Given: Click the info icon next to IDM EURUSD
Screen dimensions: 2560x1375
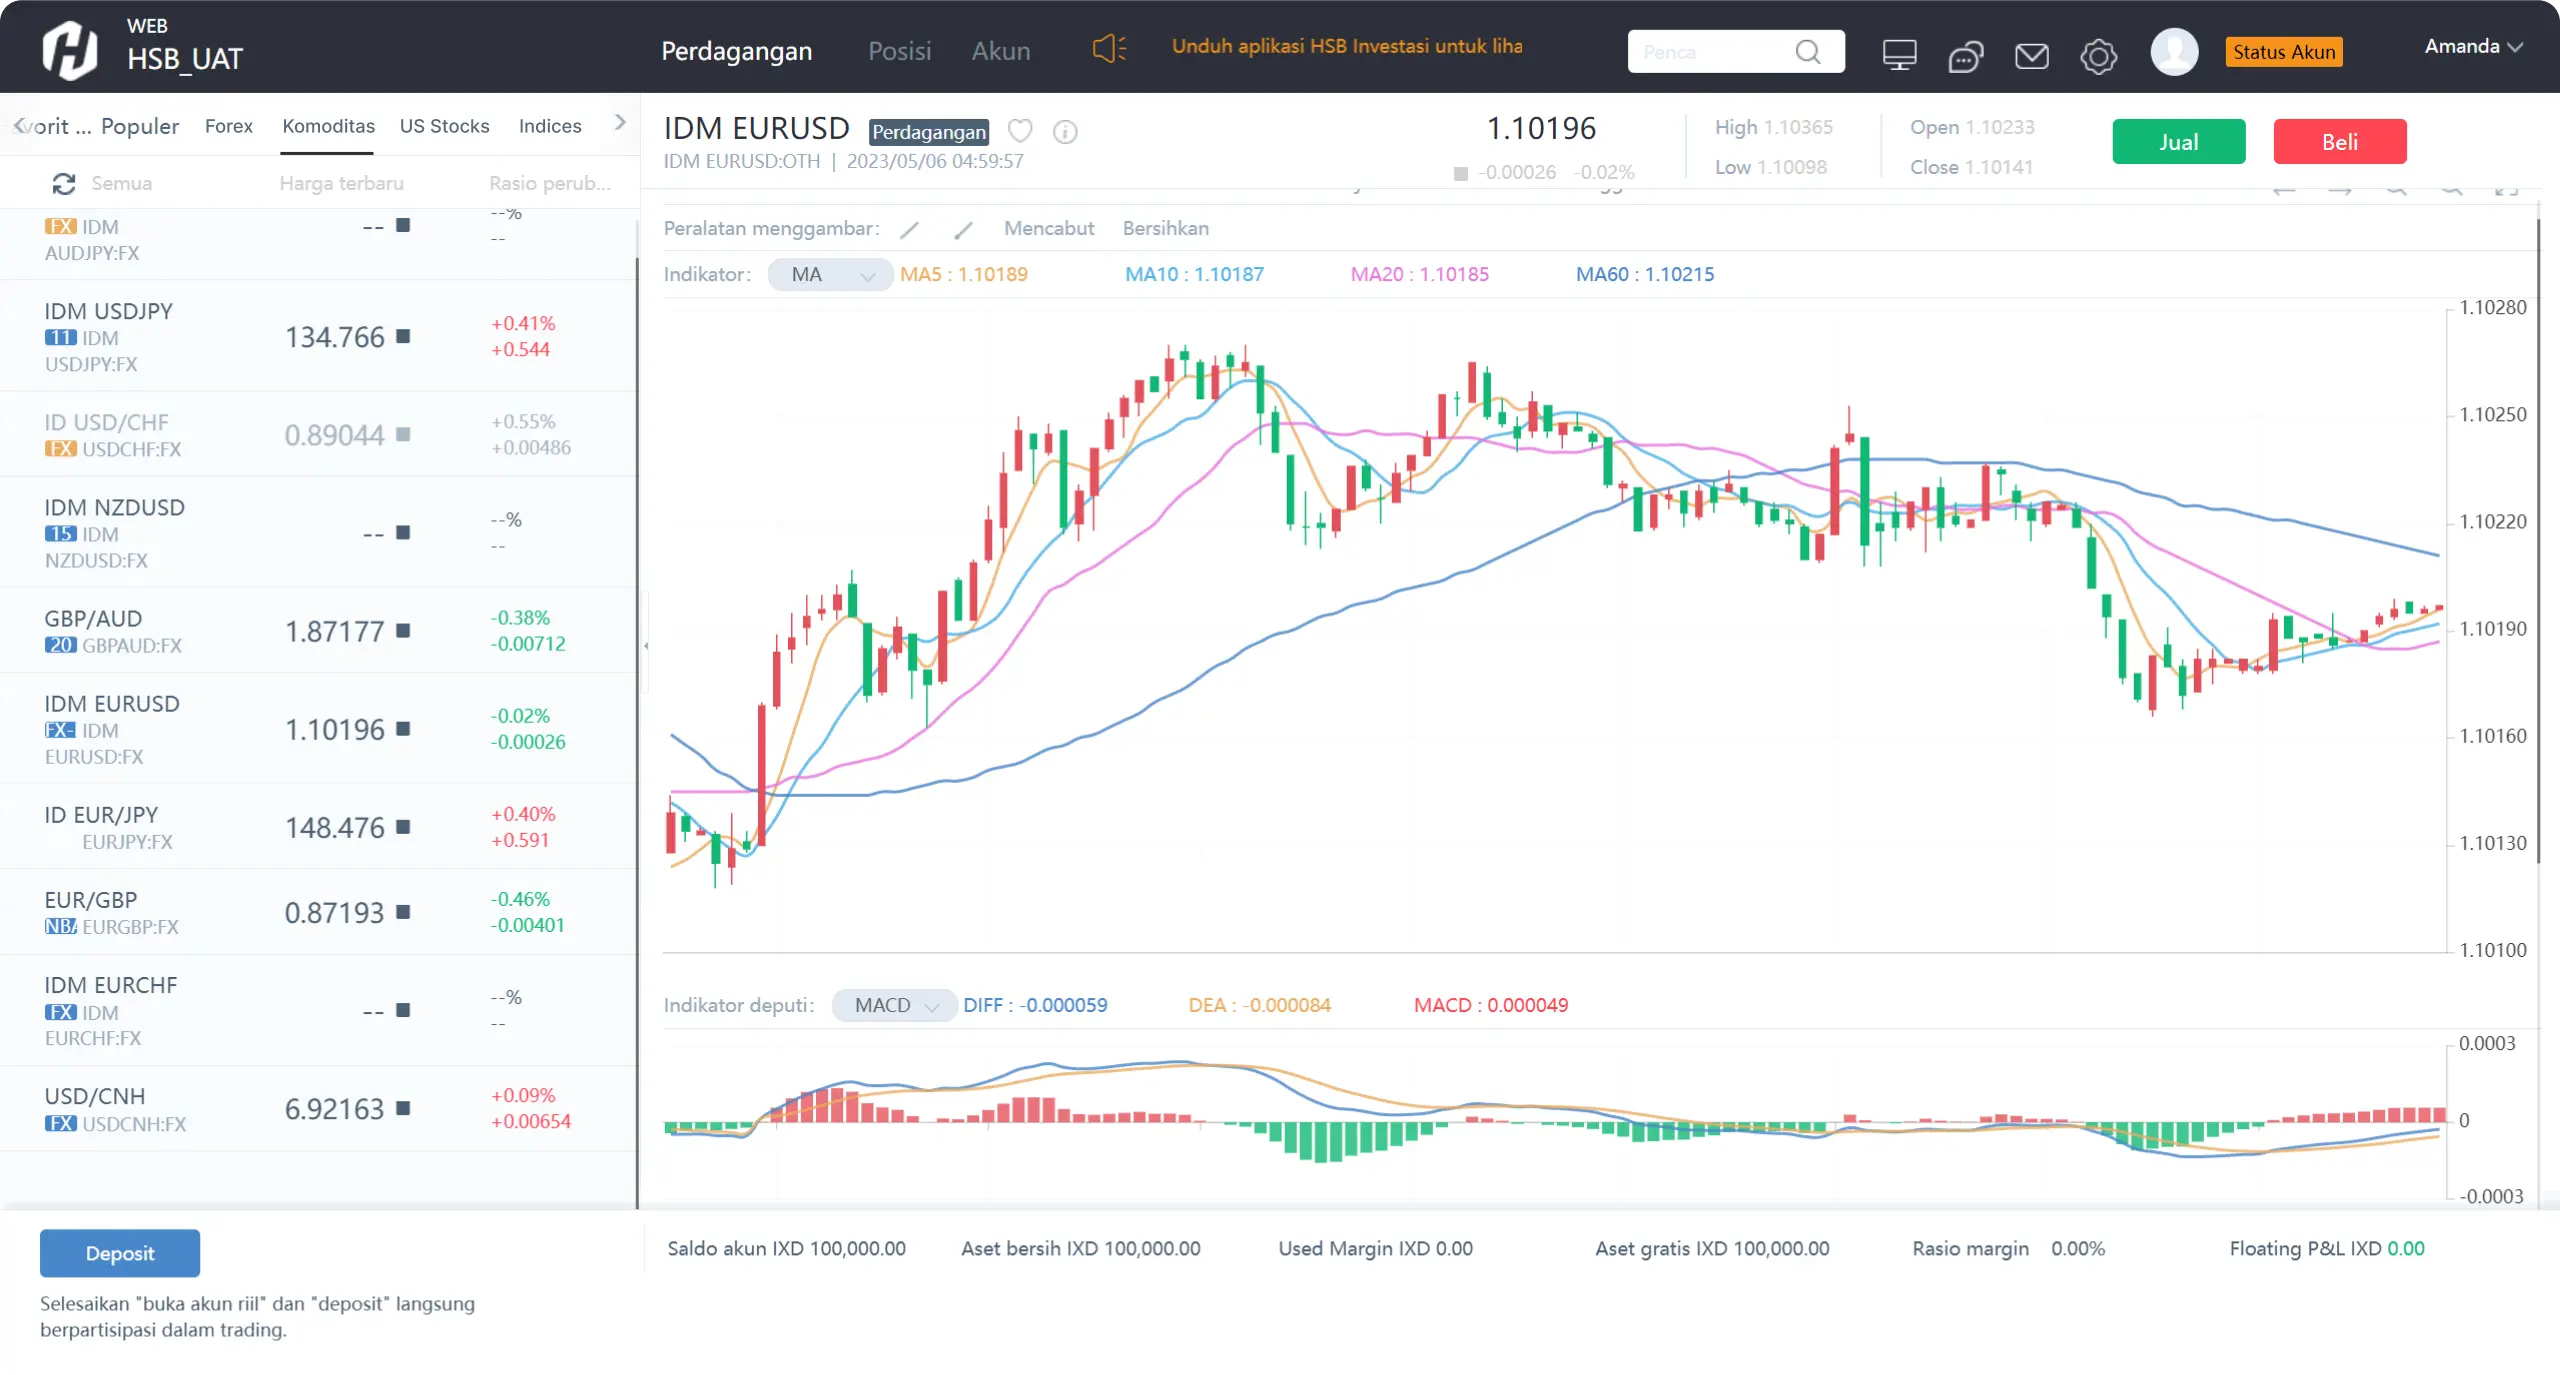Looking at the screenshot, I should pyautogui.click(x=1065, y=131).
